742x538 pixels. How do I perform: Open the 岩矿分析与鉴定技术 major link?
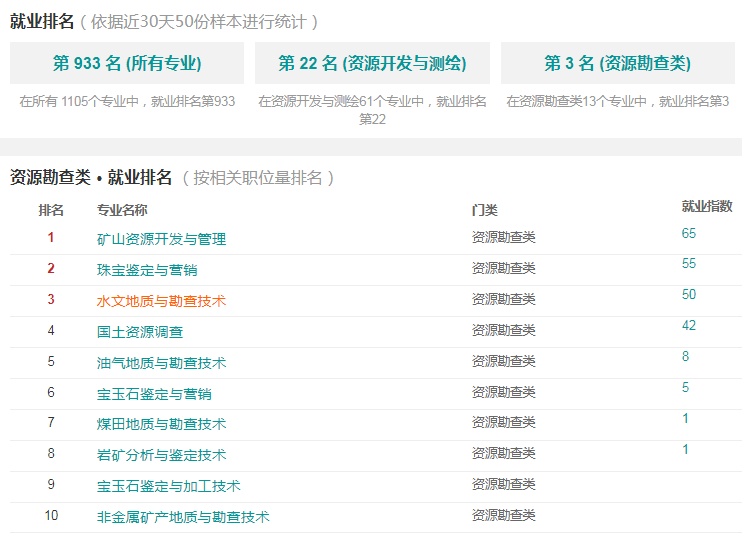click(x=161, y=455)
